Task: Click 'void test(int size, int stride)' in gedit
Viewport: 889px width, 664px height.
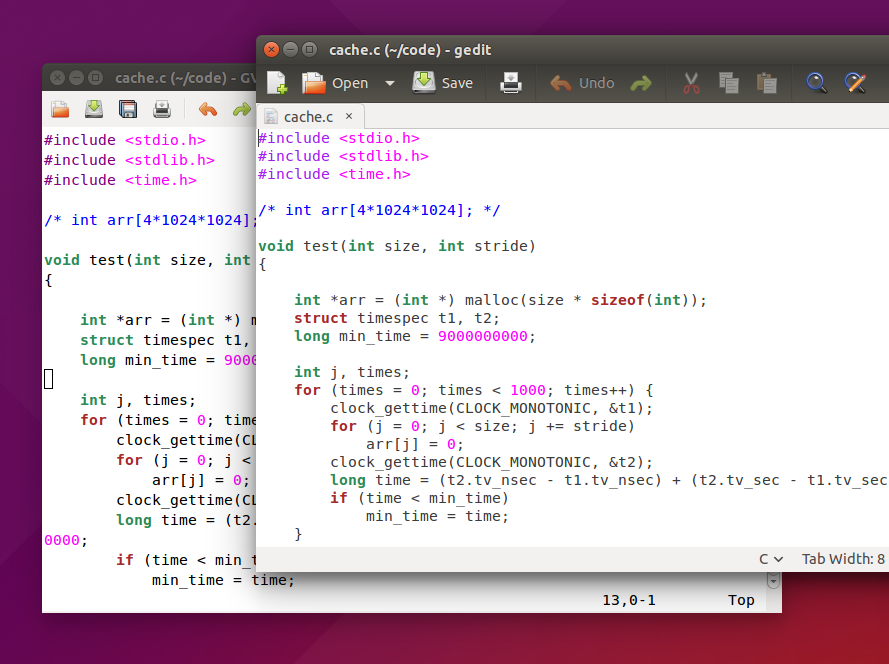Action: click(x=397, y=246)
